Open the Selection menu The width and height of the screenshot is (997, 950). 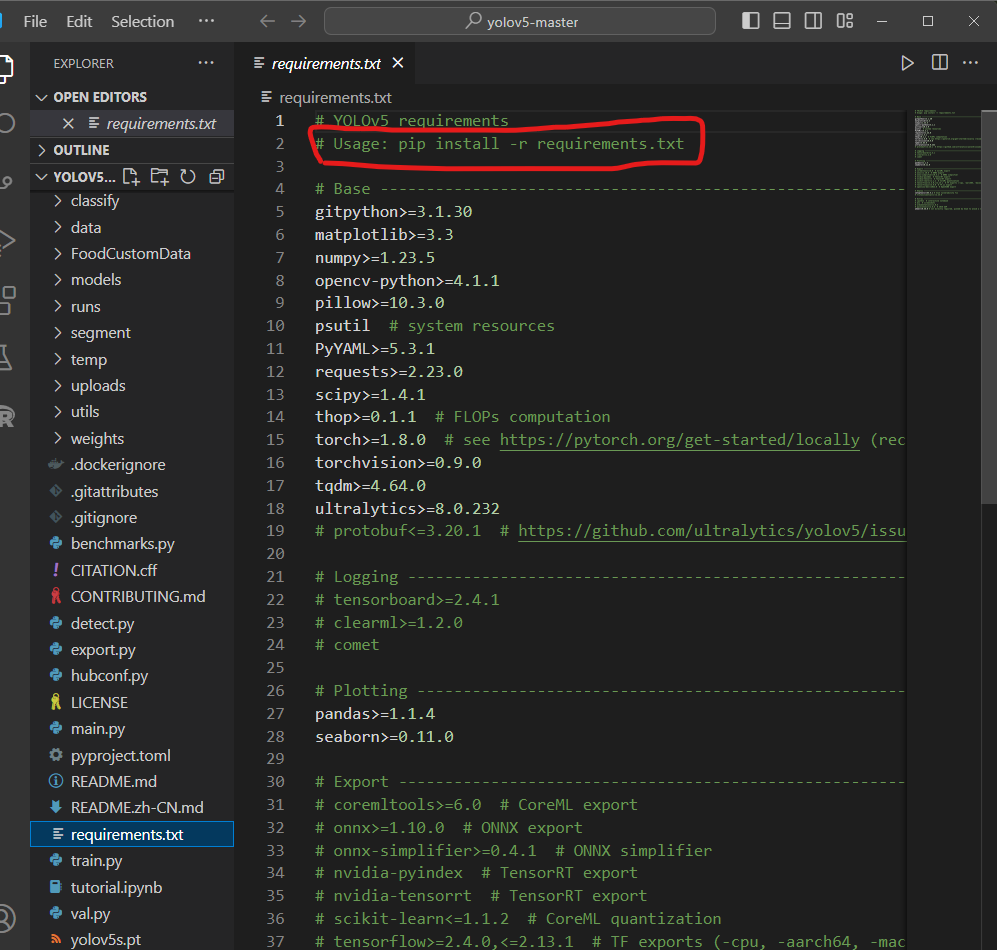point(142,22)
